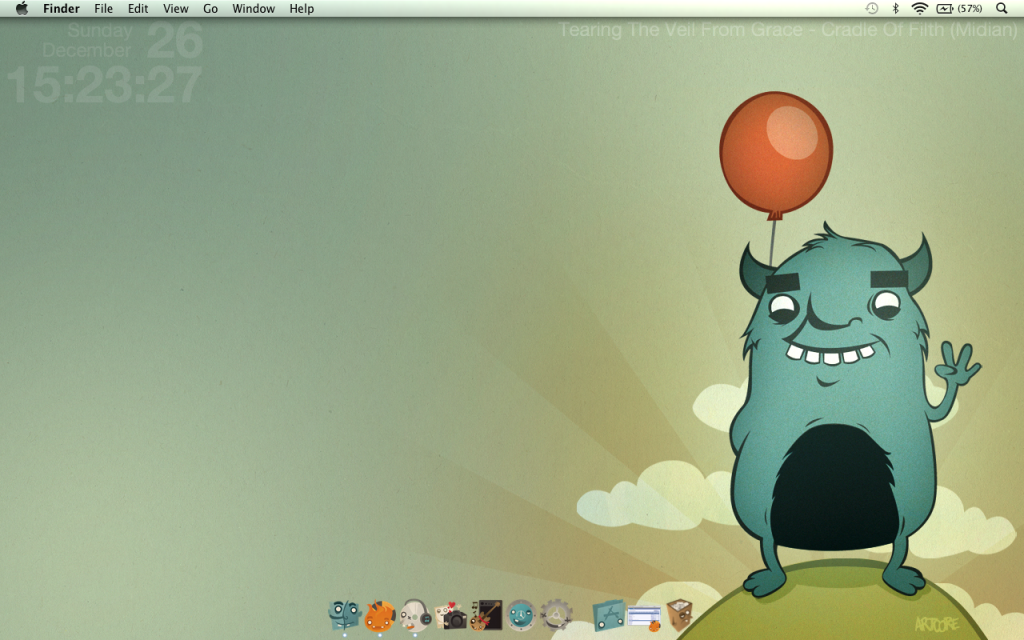Open the teal clock porthole dock icon

520,615
